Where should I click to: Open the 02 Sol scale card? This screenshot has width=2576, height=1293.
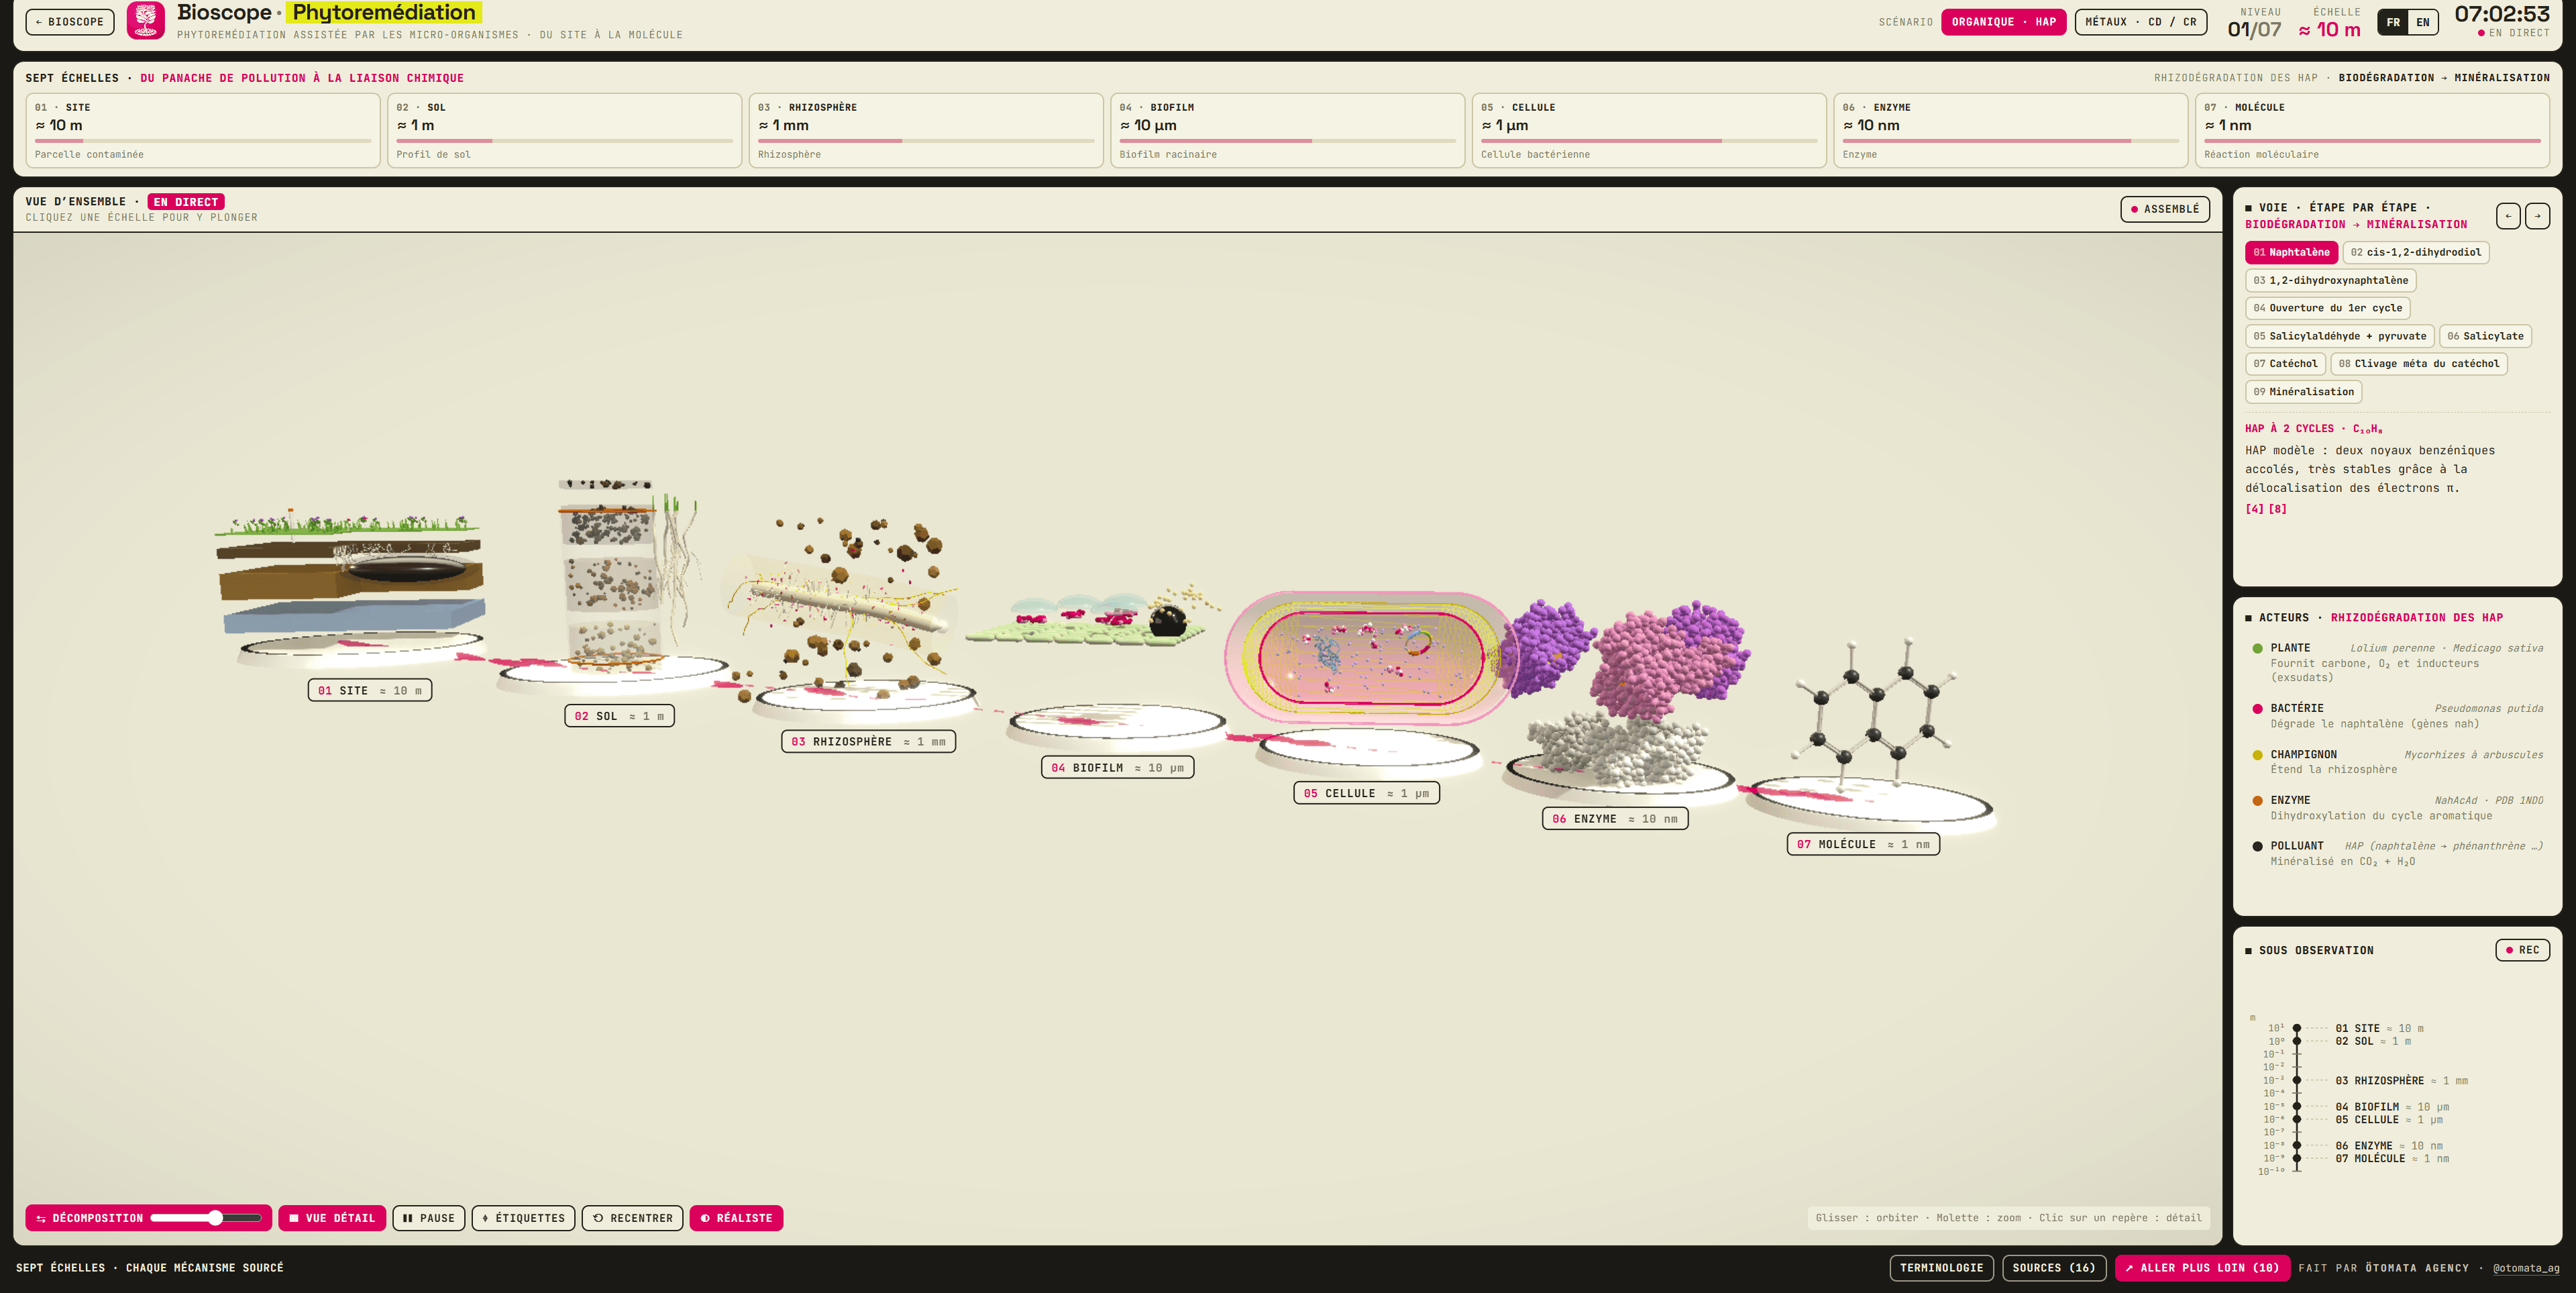point(564,130)
